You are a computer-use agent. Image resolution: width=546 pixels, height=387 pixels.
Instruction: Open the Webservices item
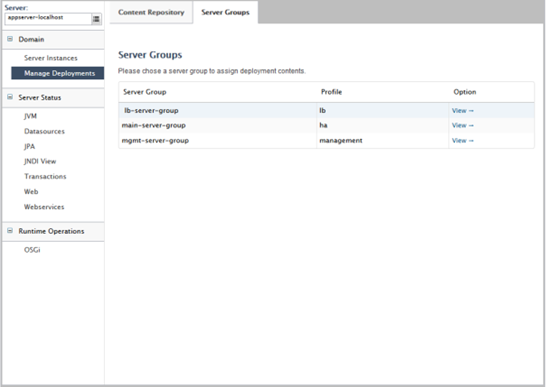coord(44,207)
